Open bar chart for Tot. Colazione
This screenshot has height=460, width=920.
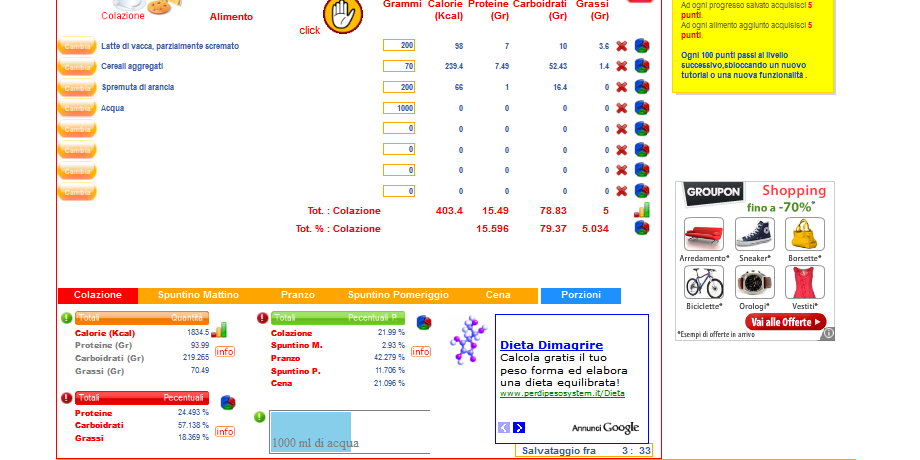click(x=642, y=210)
